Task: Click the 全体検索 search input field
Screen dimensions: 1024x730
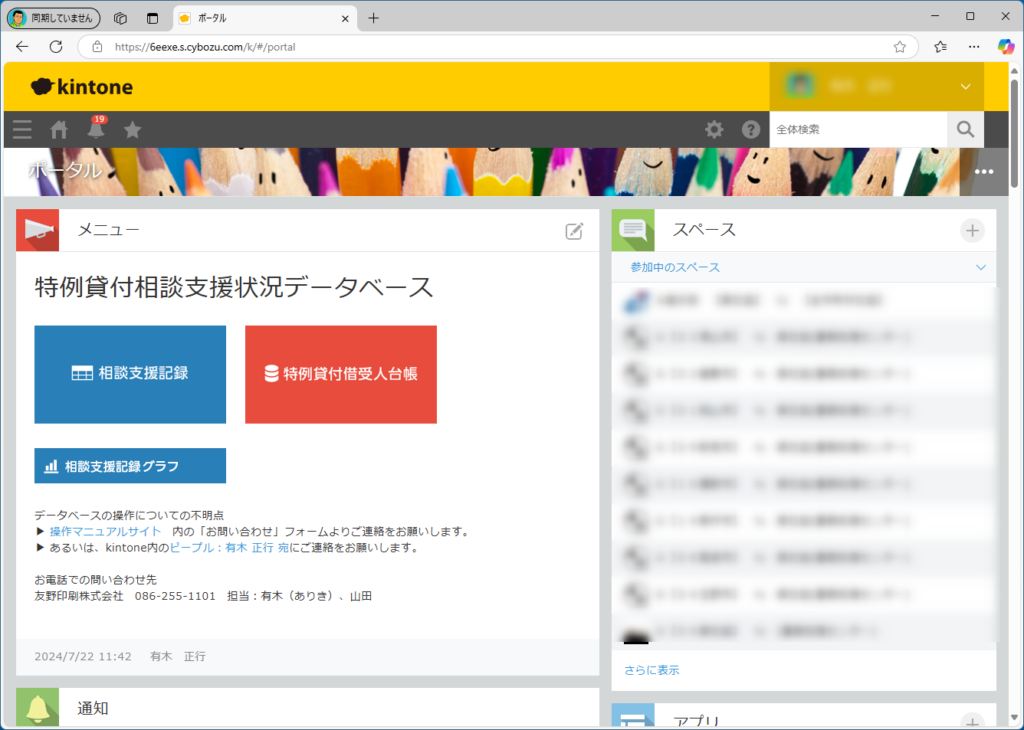Action: (857, 129)
